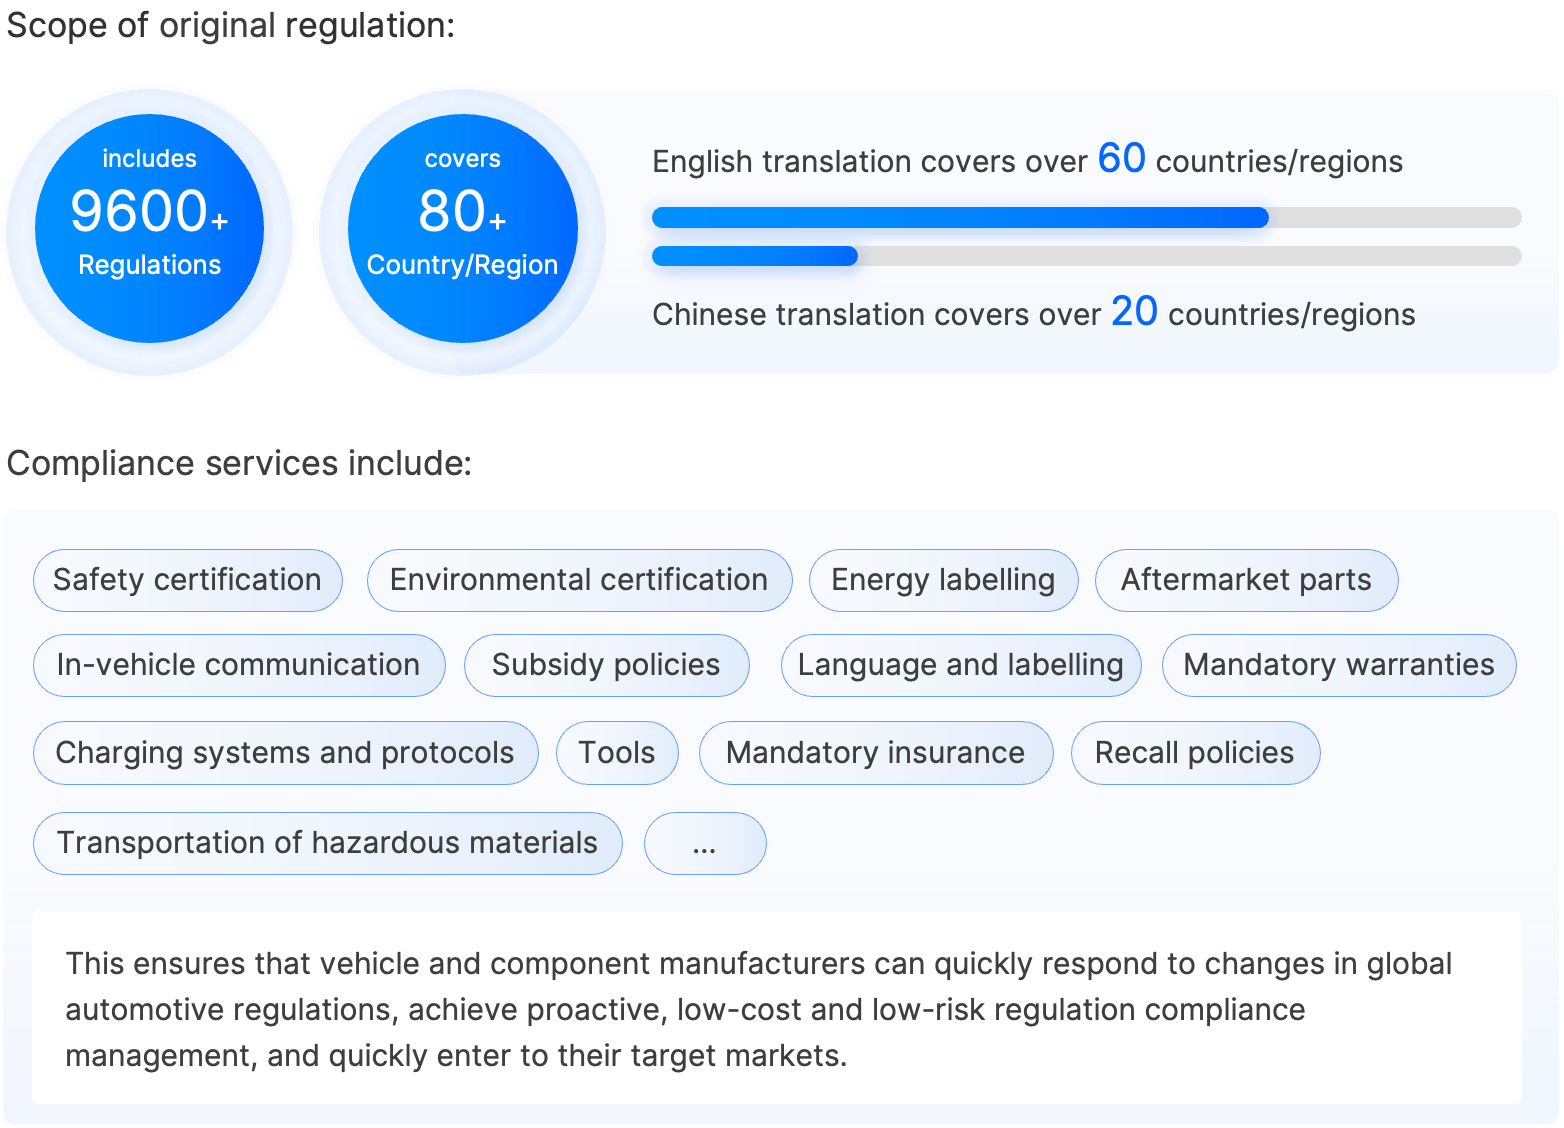
Task: Select the Aftermarket parts tag
Action: 1247,580
